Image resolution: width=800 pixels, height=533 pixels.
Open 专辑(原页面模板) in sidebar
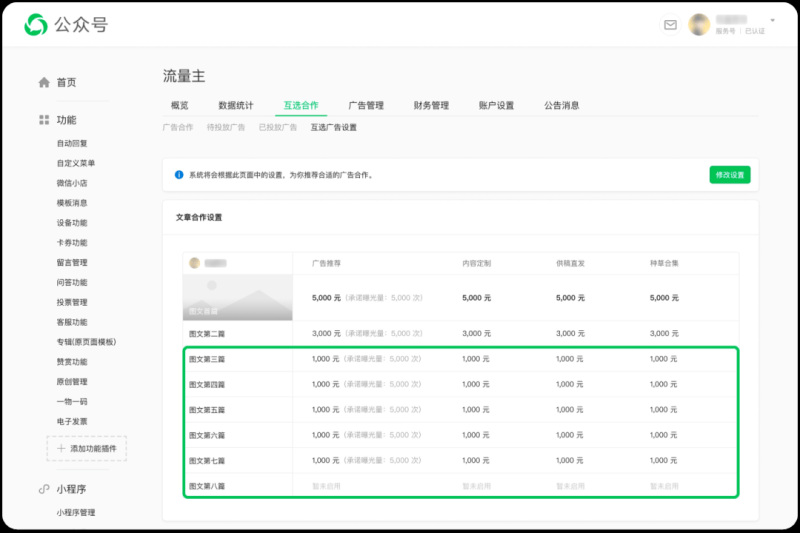pos(86,342)
